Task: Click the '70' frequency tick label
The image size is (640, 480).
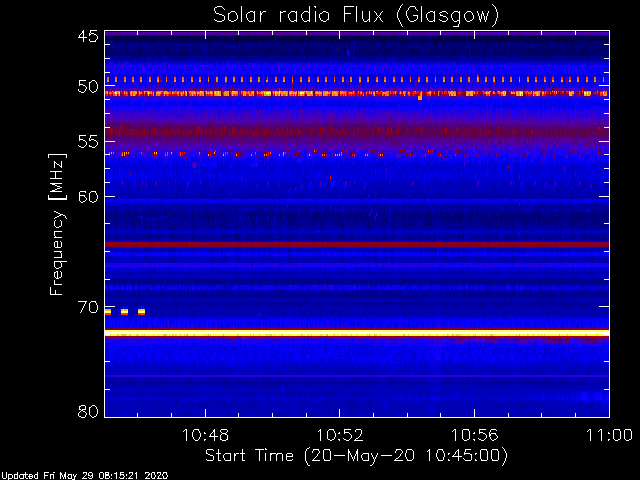Action: pos(88,307)
